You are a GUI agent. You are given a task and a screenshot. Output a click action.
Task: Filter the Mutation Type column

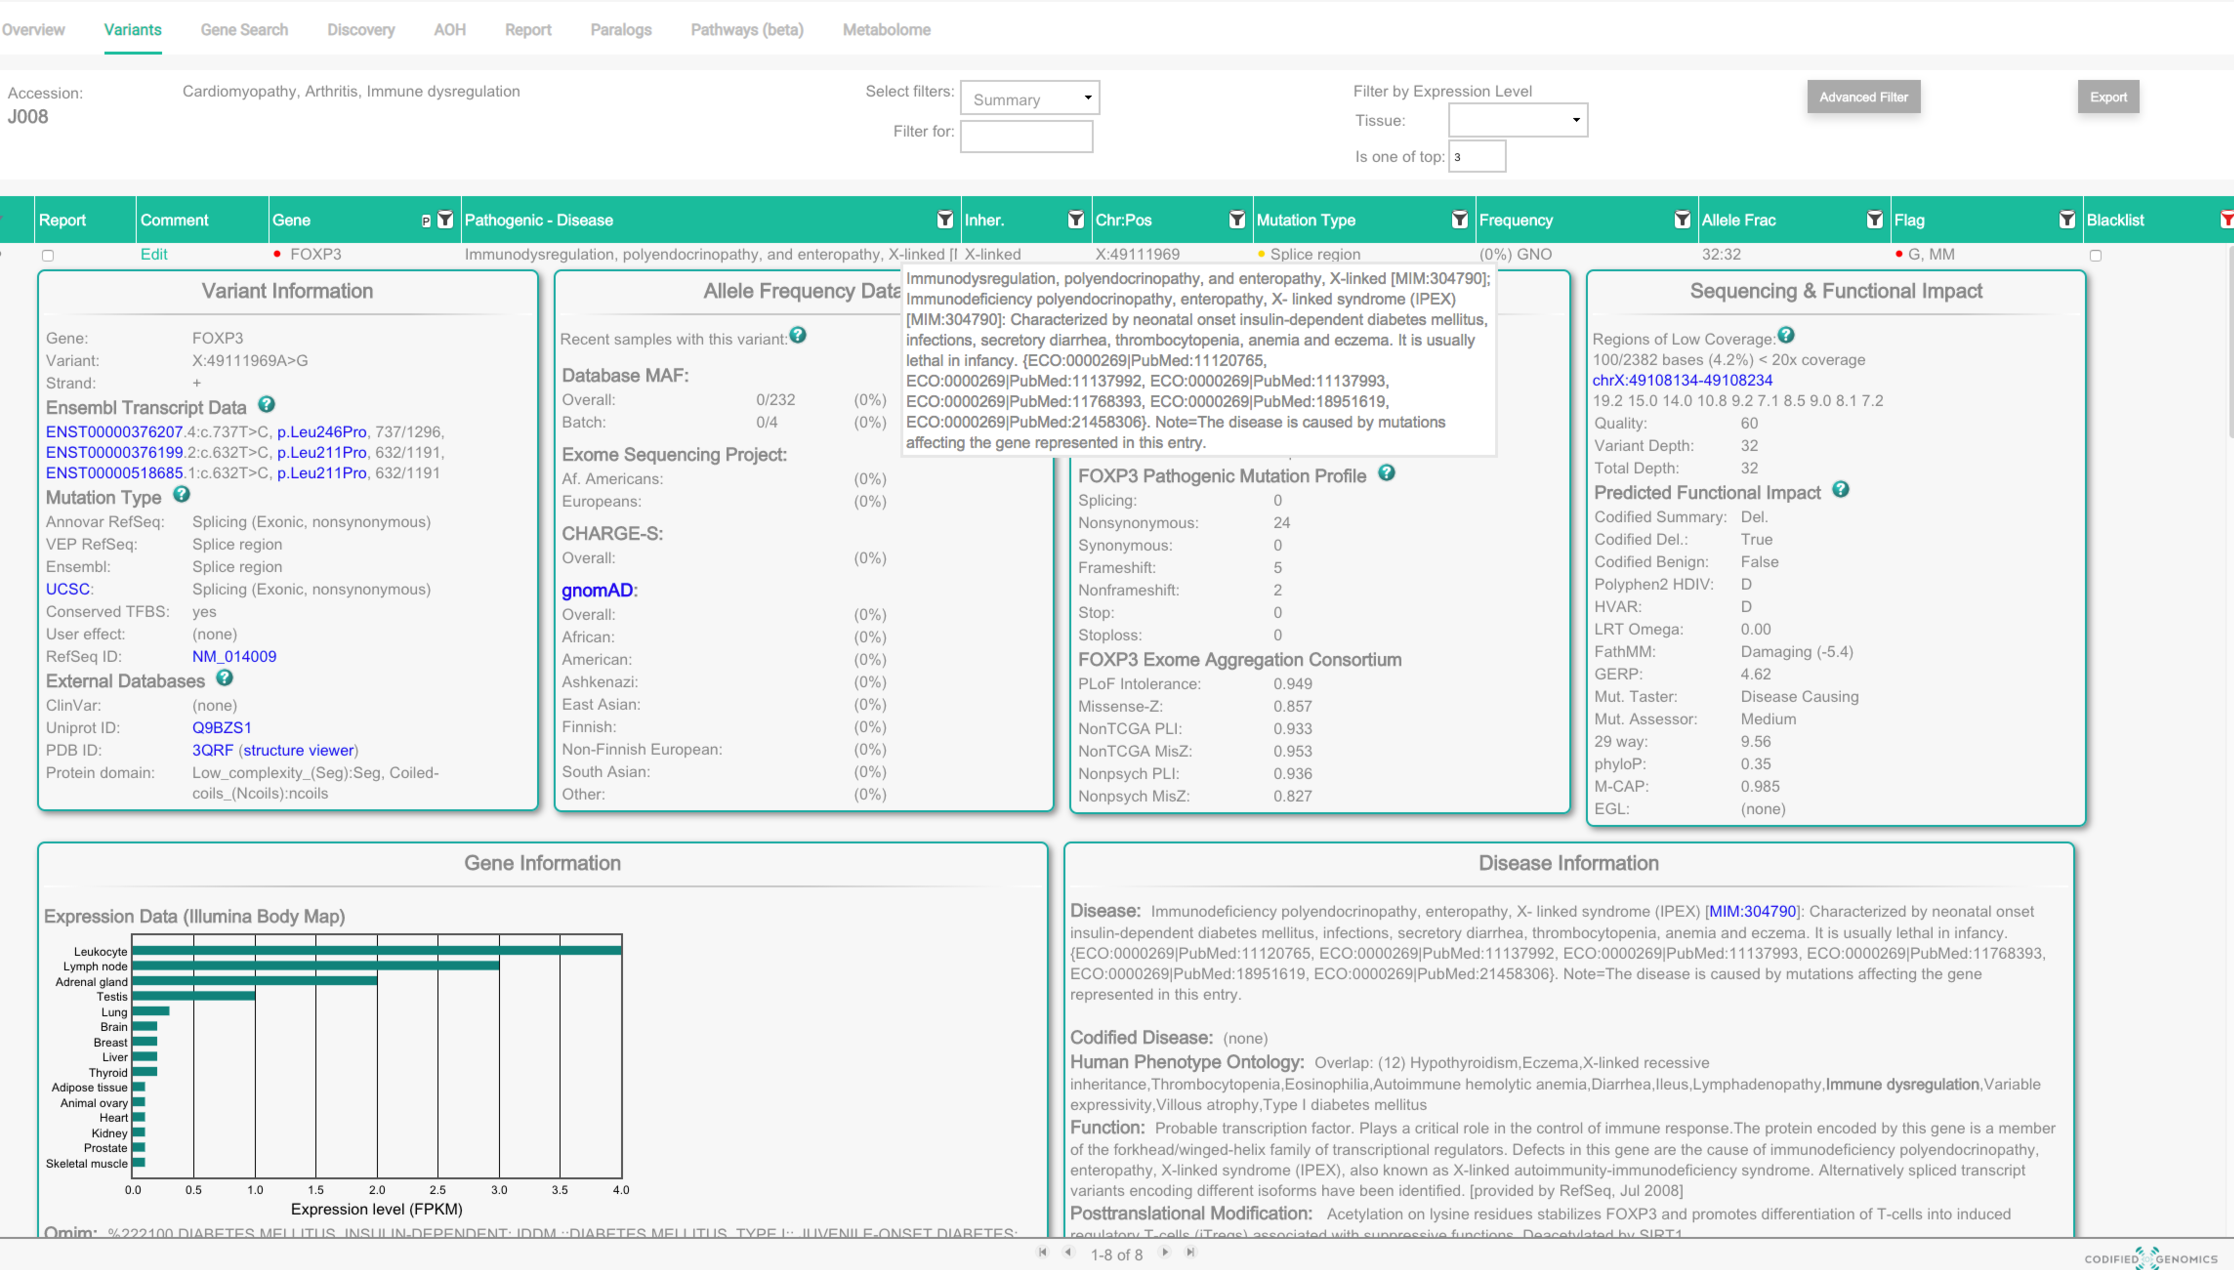[x=1460, y=220]
